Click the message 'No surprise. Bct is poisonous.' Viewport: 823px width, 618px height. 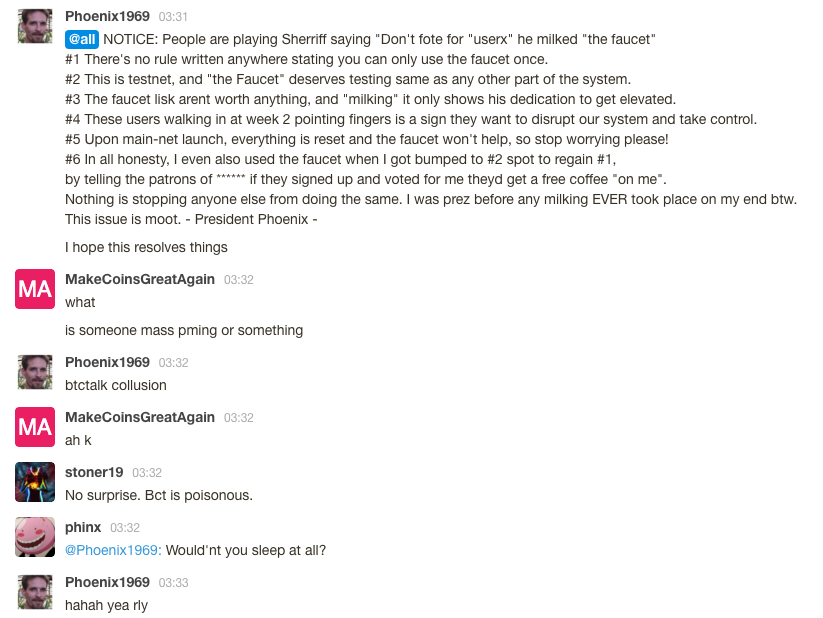[159, 496]
